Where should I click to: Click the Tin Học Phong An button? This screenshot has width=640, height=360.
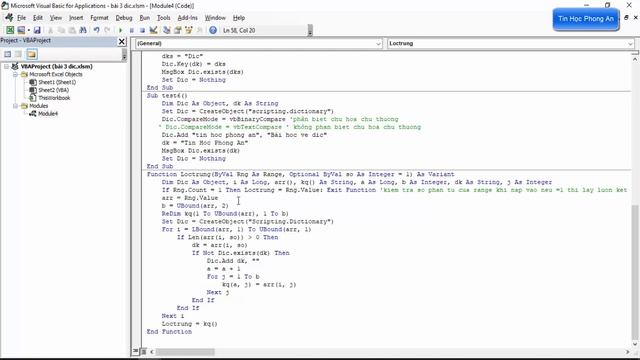pyautogui.click(x=586, y=19)
